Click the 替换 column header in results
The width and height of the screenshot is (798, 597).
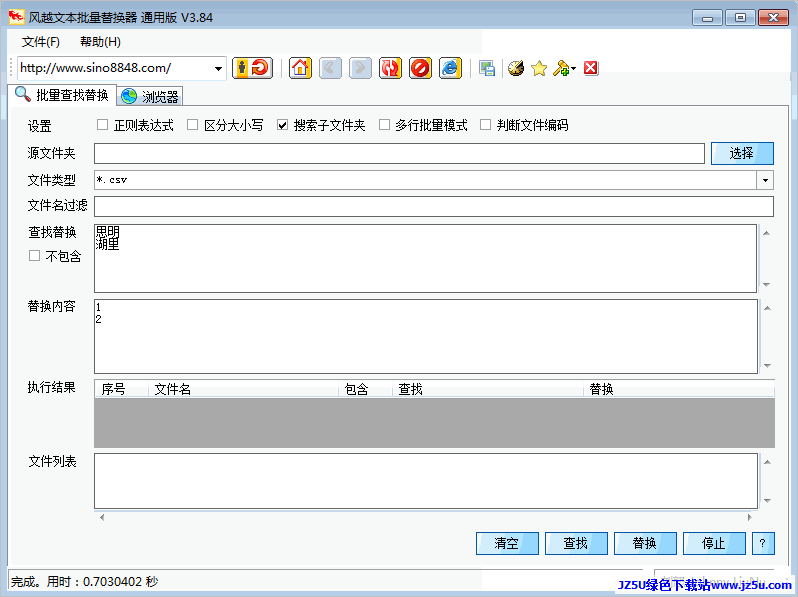point(679,389)
